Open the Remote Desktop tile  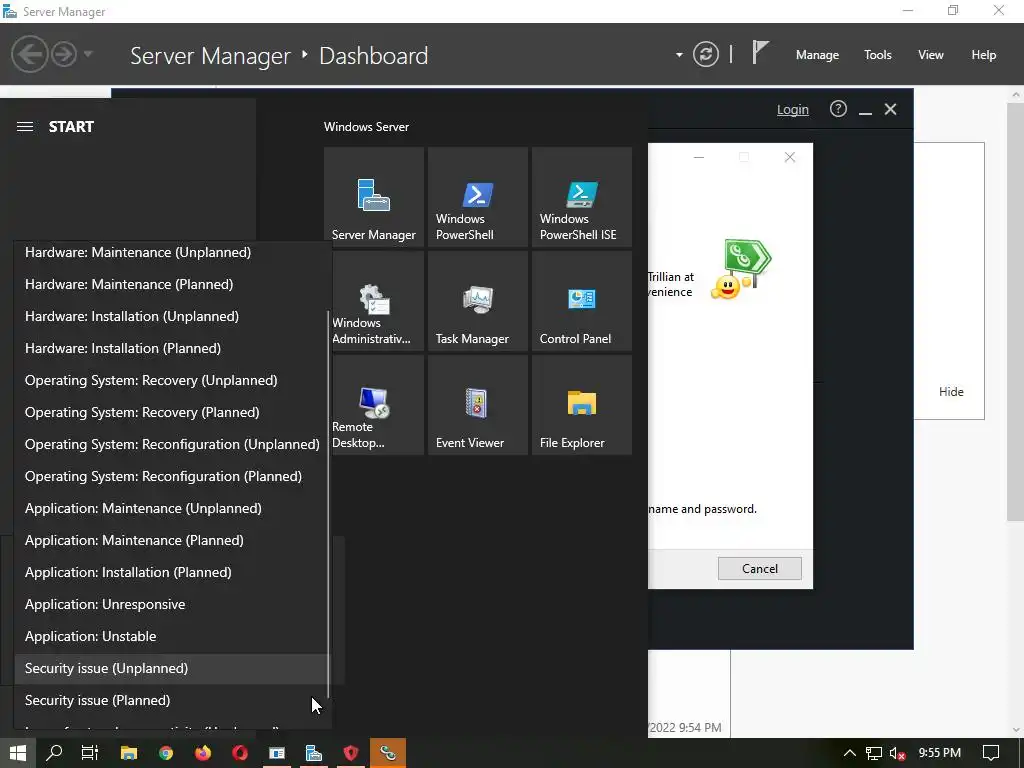pos(378,405)
